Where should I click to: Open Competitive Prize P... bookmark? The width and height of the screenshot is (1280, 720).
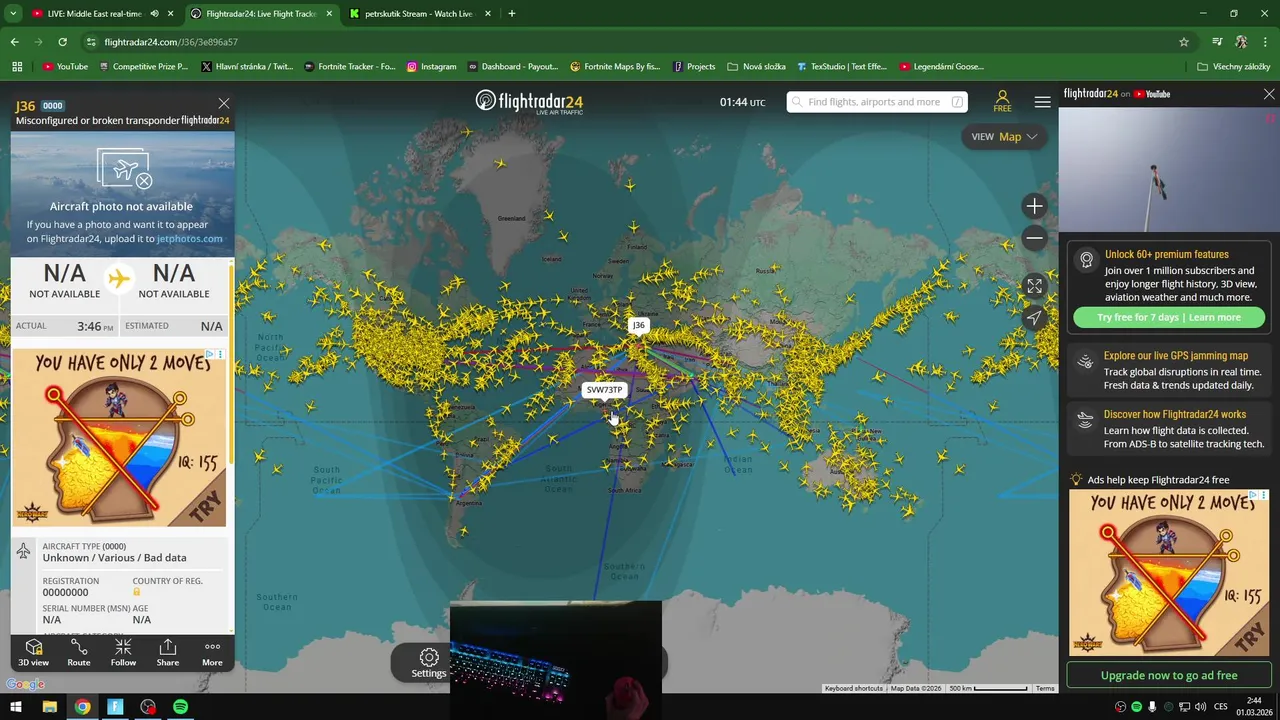[x=141, y=67]
